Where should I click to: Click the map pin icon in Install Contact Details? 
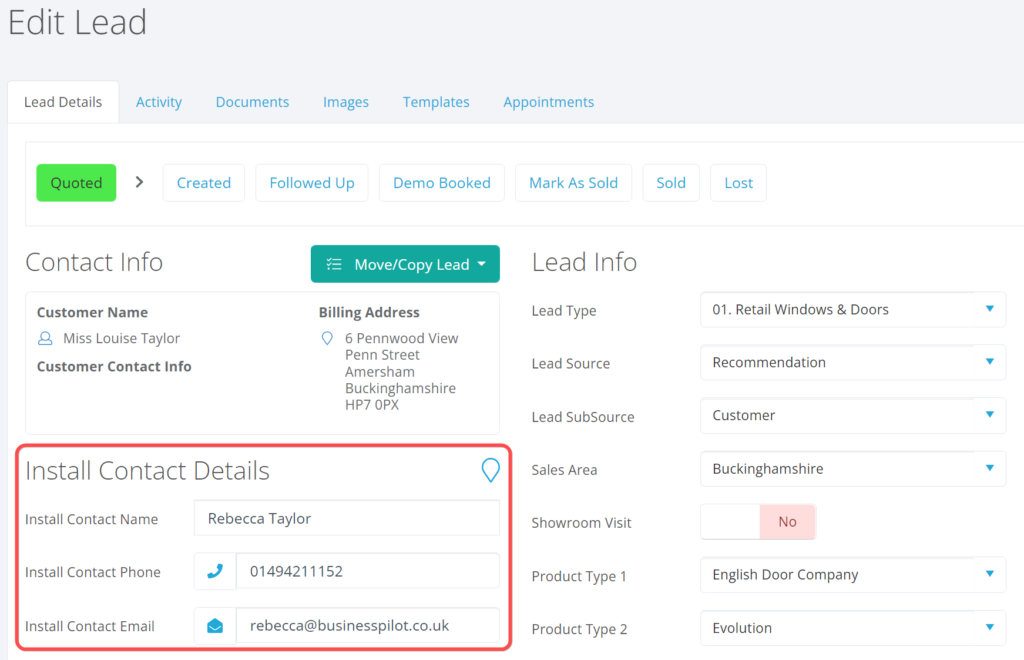pos(490,470)
